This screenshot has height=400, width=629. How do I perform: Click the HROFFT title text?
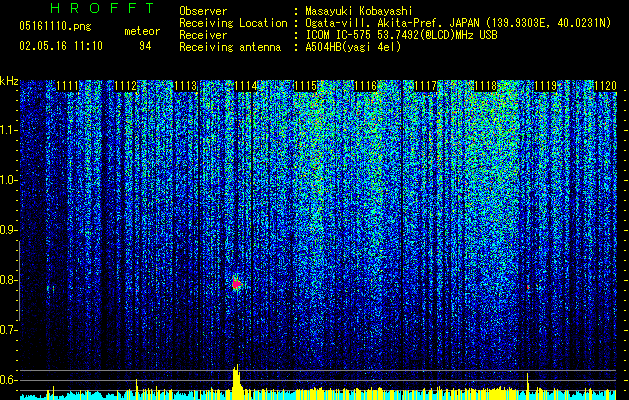click(103, 8)
